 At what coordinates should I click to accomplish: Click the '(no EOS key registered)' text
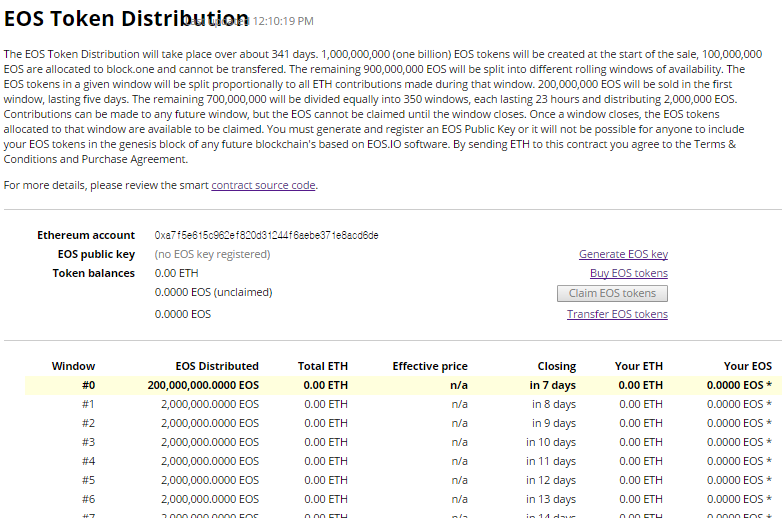point(212,254)
